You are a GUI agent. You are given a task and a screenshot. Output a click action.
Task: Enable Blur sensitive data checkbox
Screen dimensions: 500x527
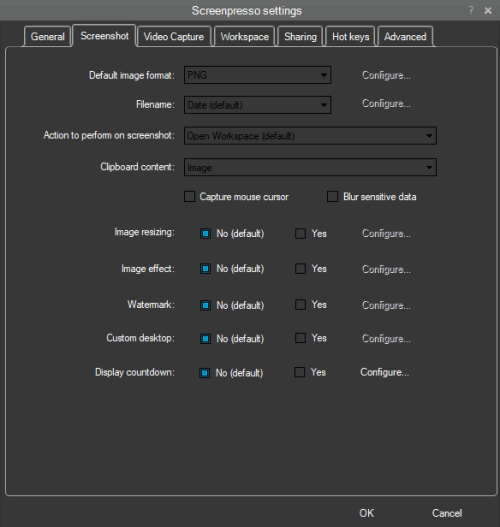333,197
